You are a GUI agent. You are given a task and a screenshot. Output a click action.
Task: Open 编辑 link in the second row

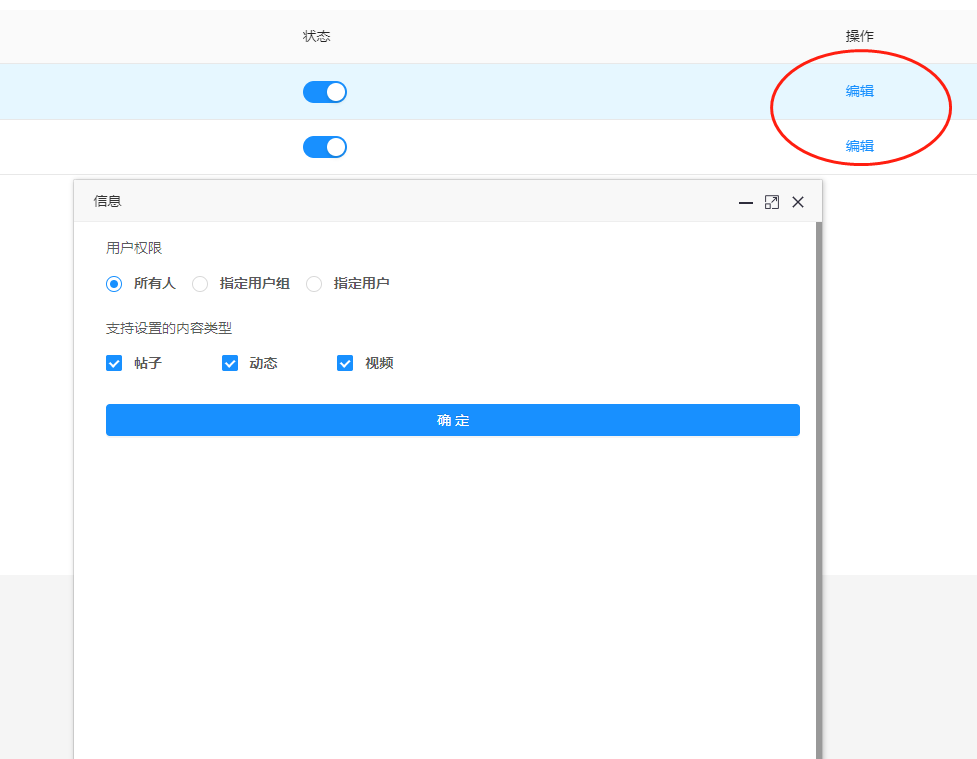tap(860, 146)
